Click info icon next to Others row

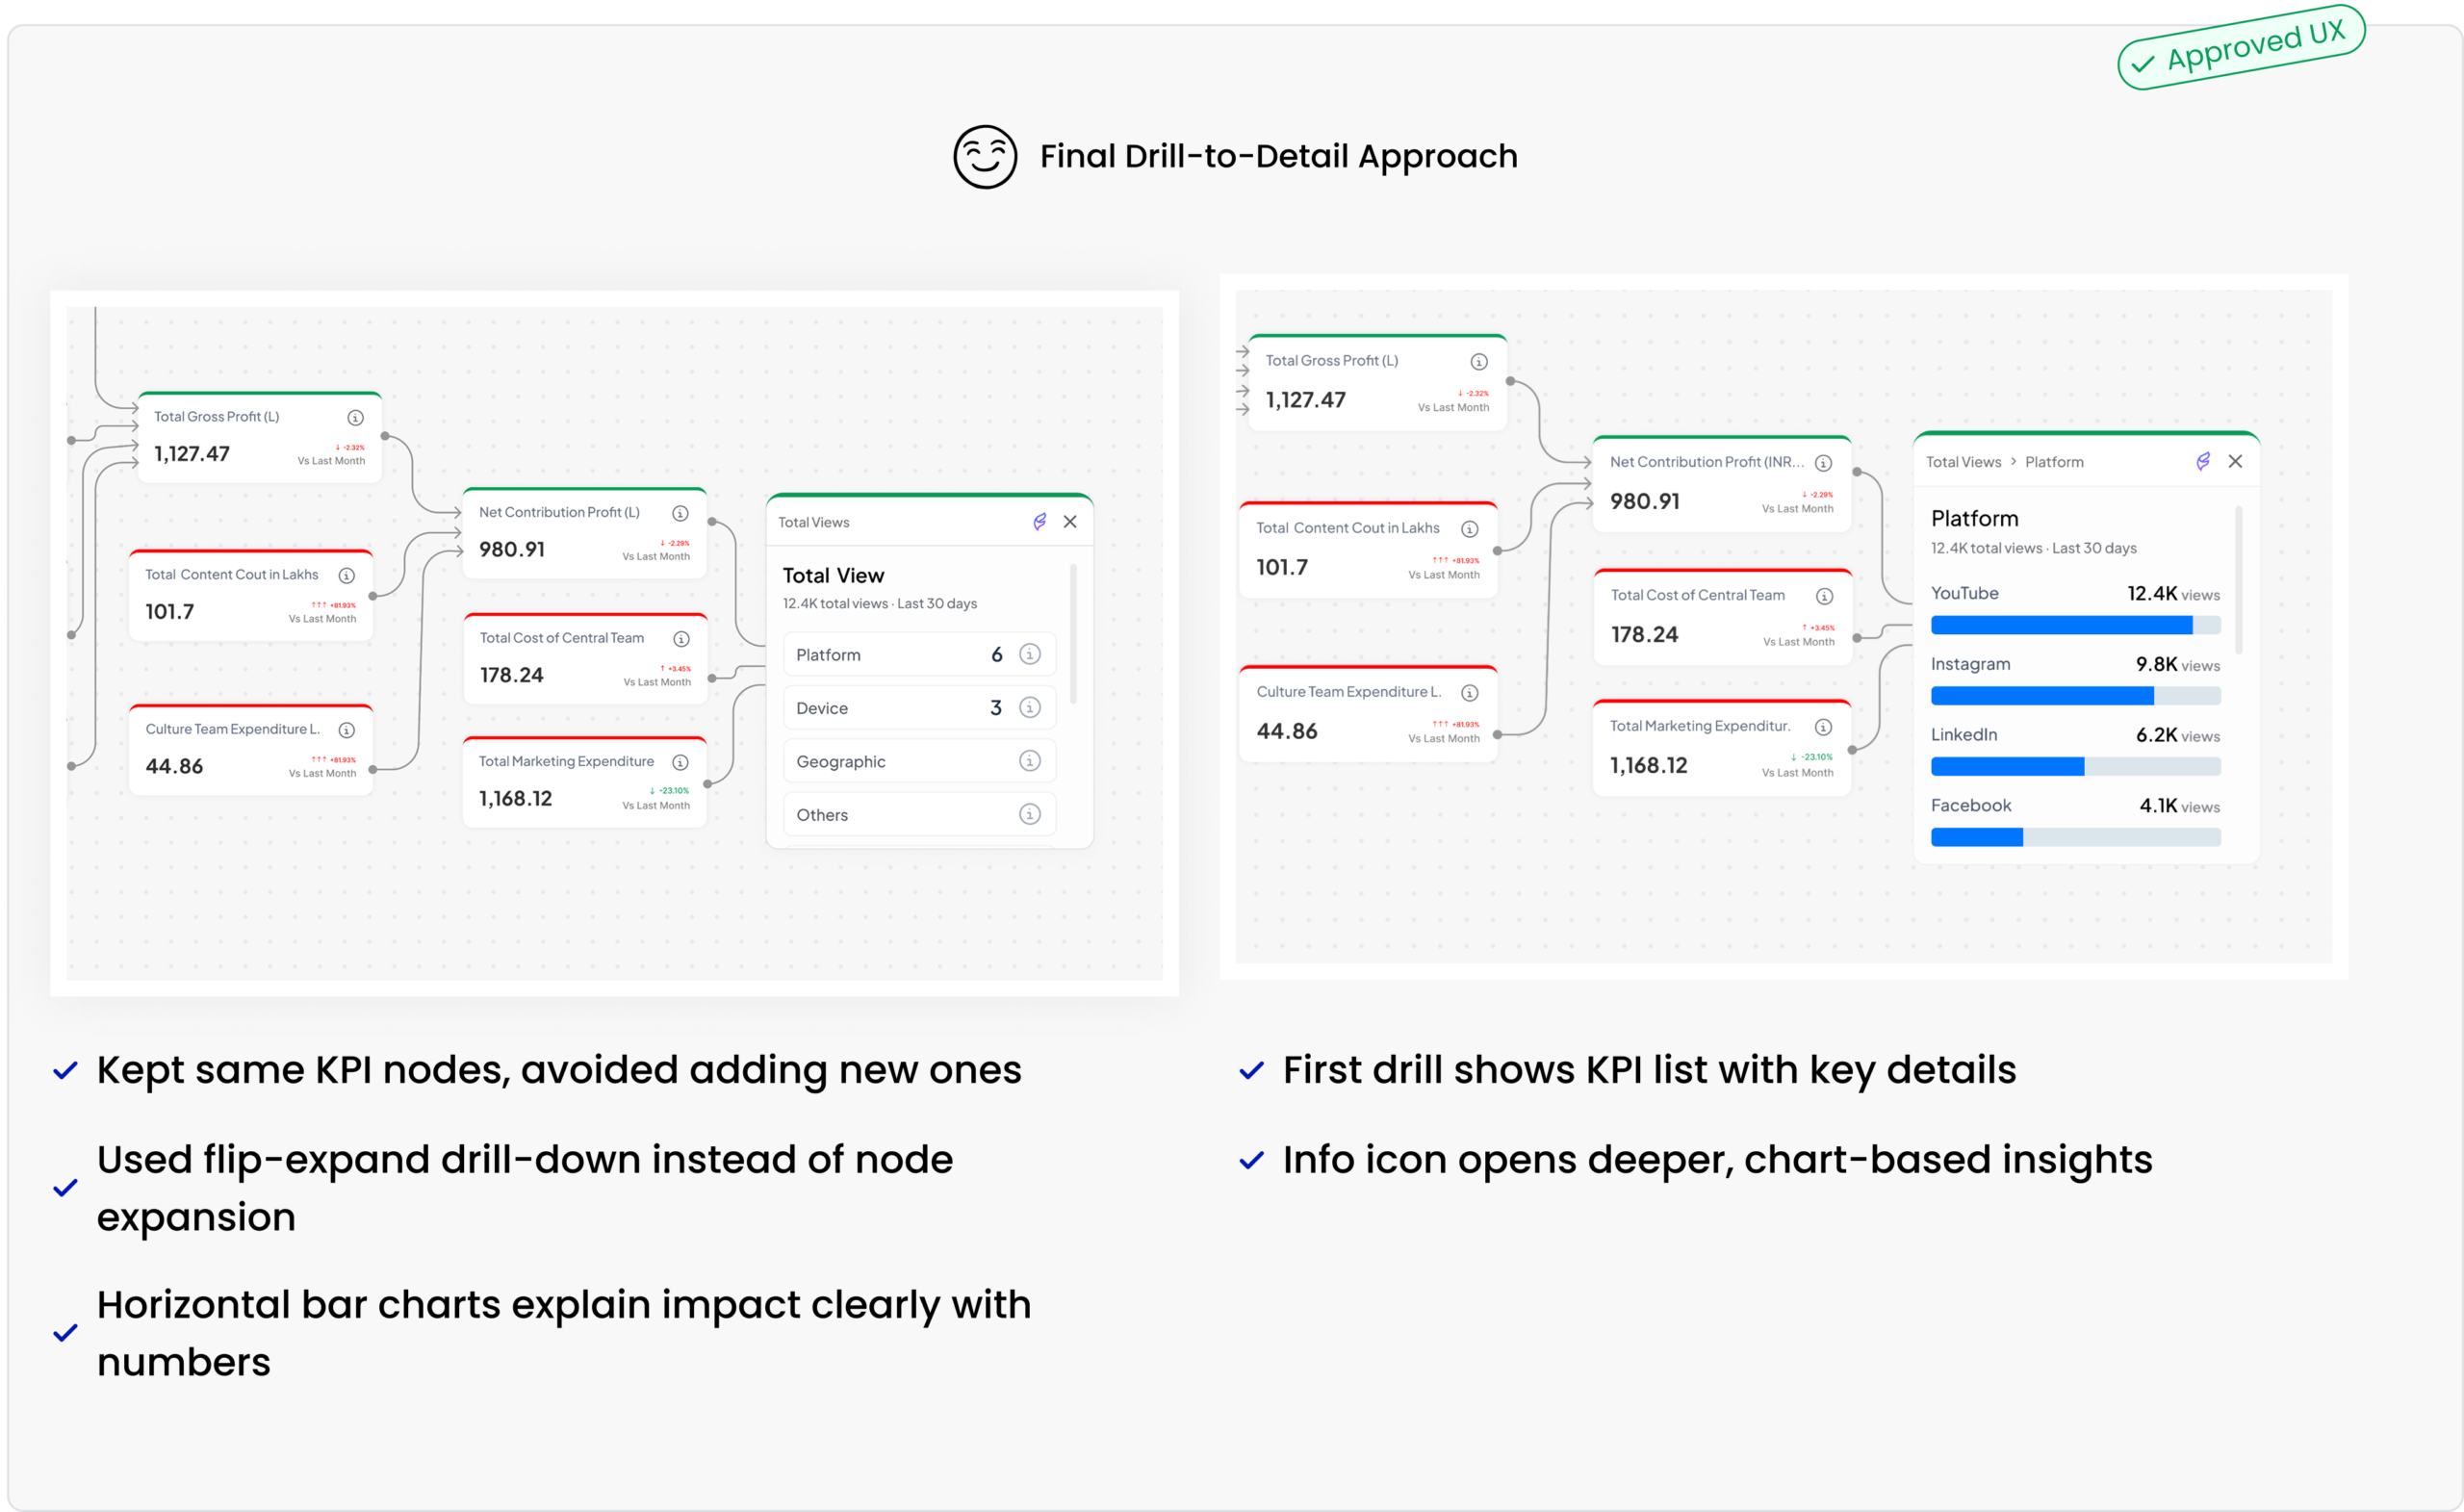[1029, 814]
